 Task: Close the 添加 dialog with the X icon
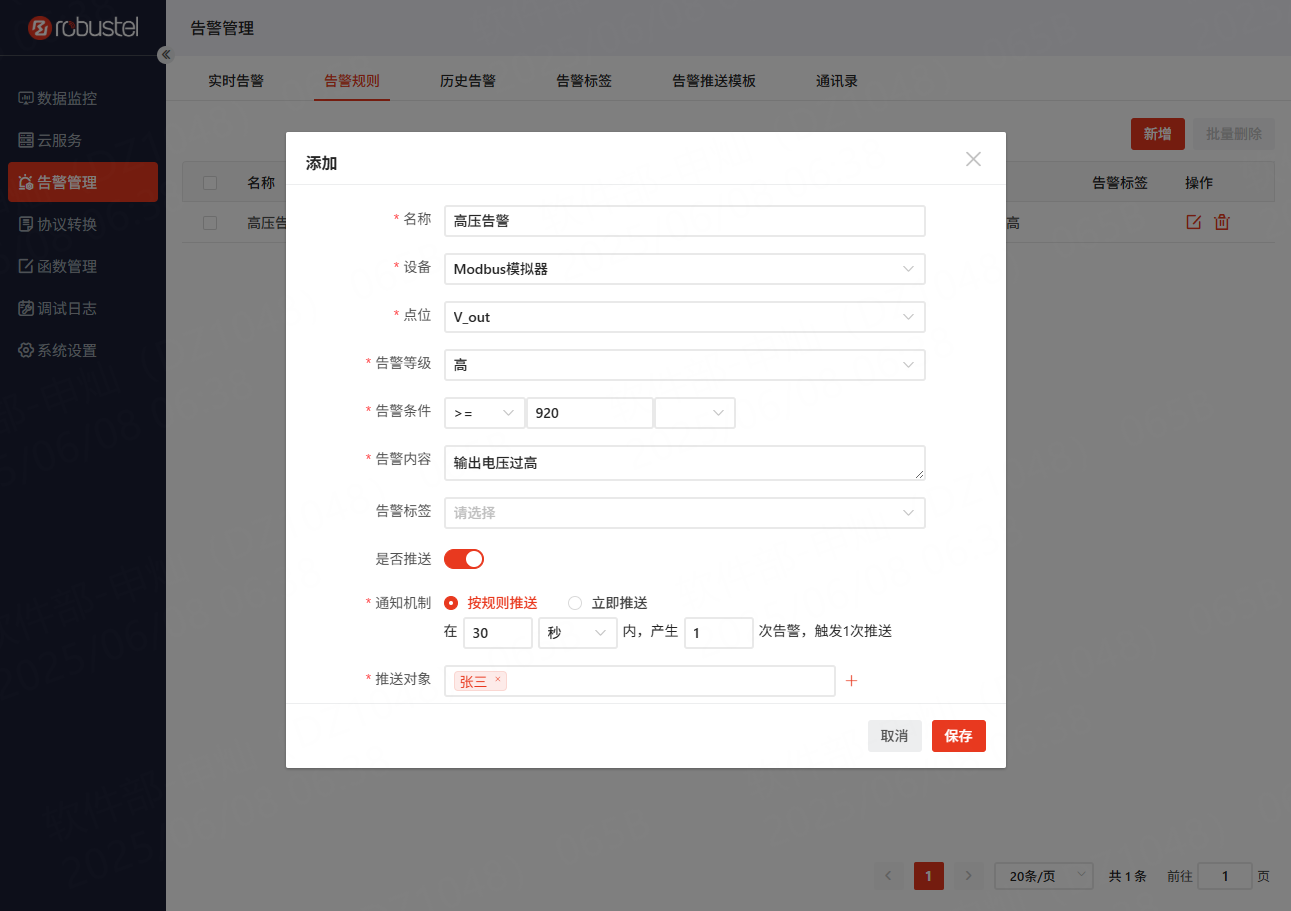tap(973, 159)
